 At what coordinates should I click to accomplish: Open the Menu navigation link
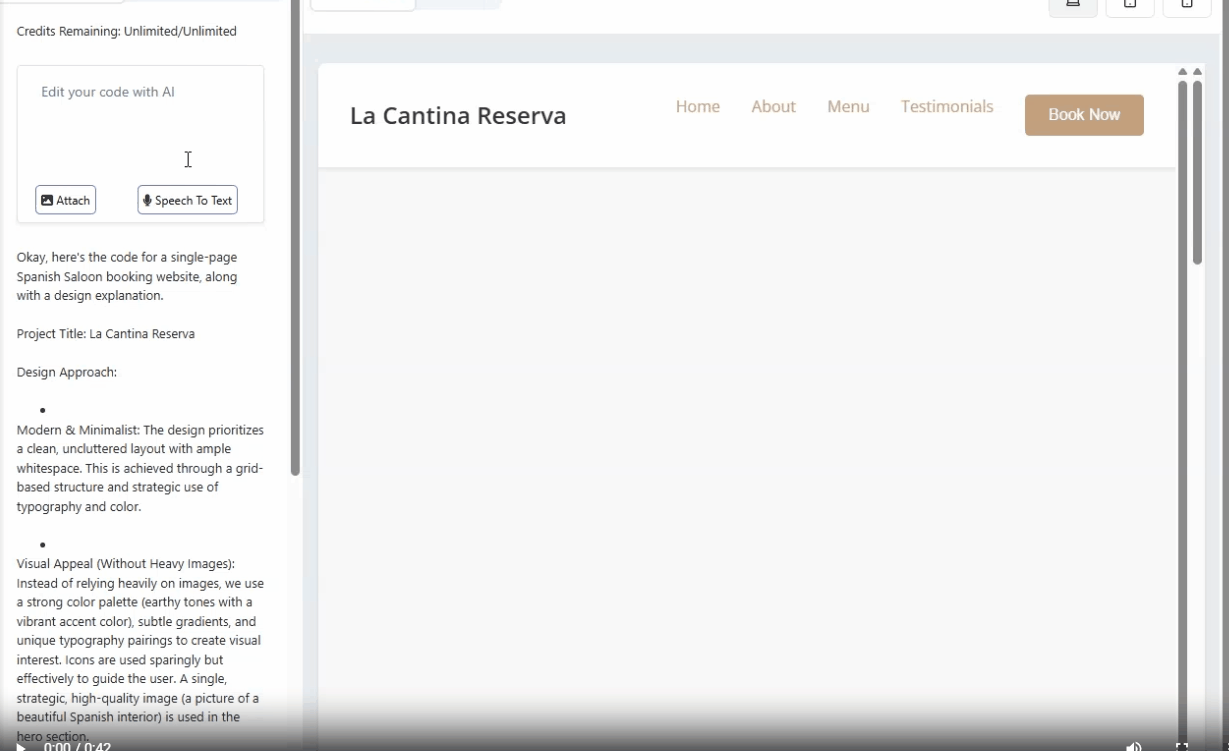pos(848,107)
